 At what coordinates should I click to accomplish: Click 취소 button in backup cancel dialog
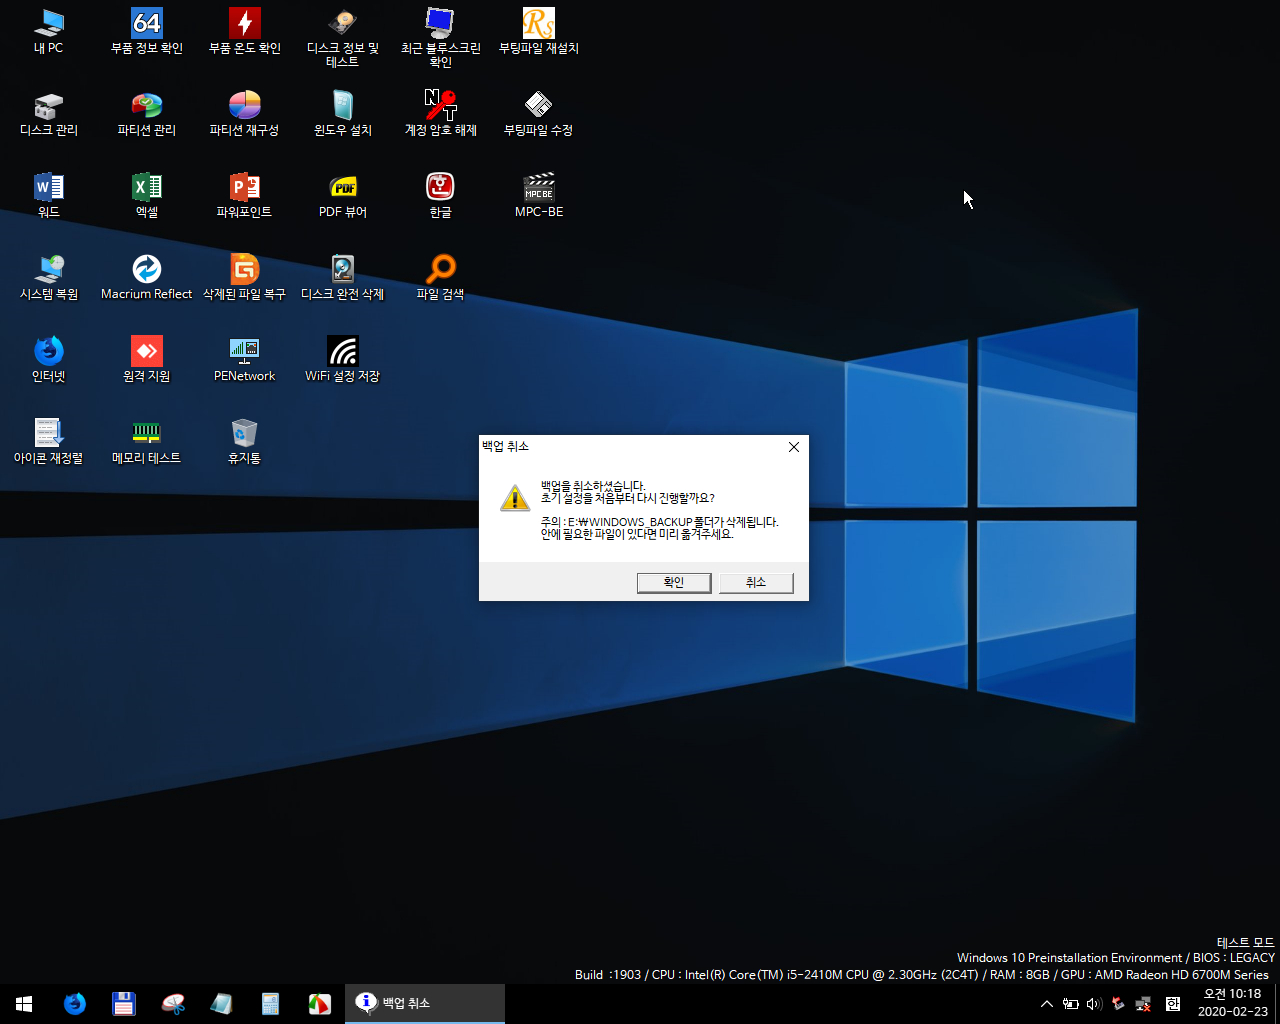756,582
